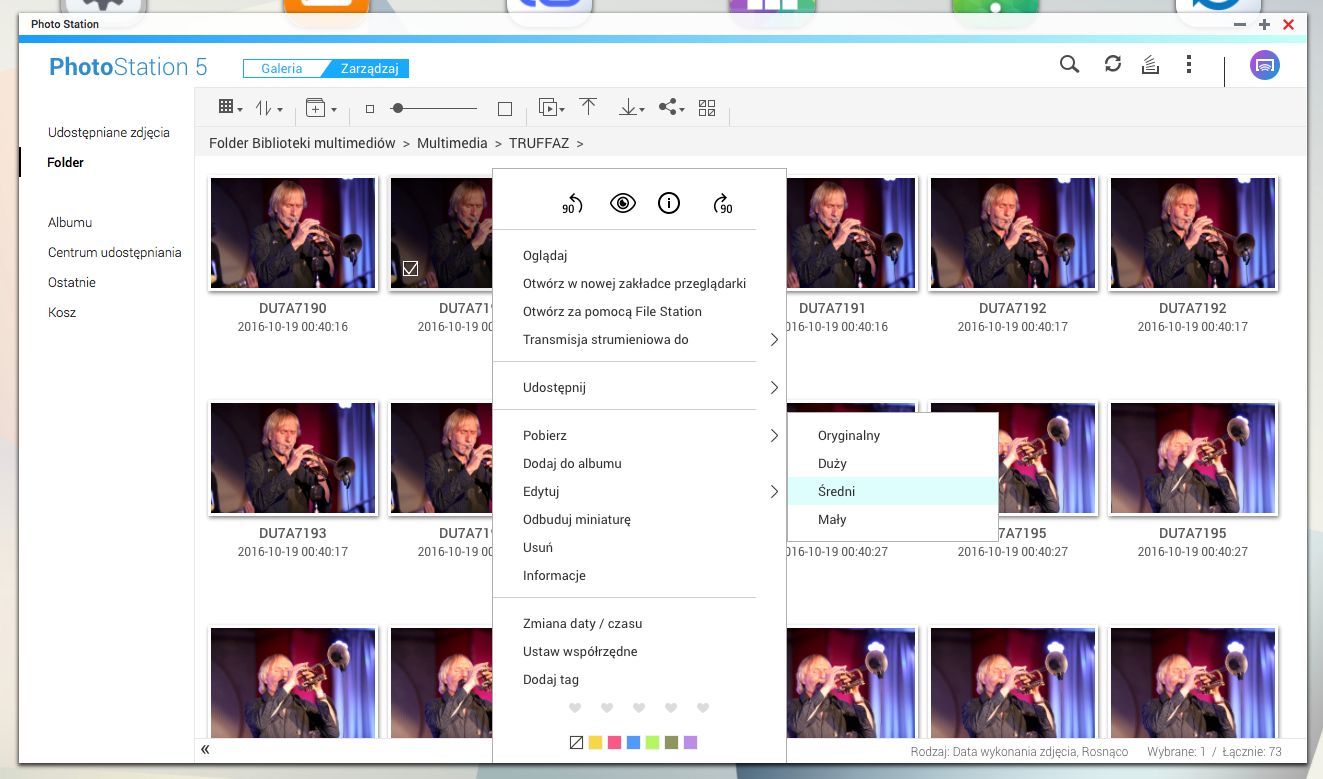Set largest thumbnail size icon
1323x779 pixels.
[x=505, y=109]
